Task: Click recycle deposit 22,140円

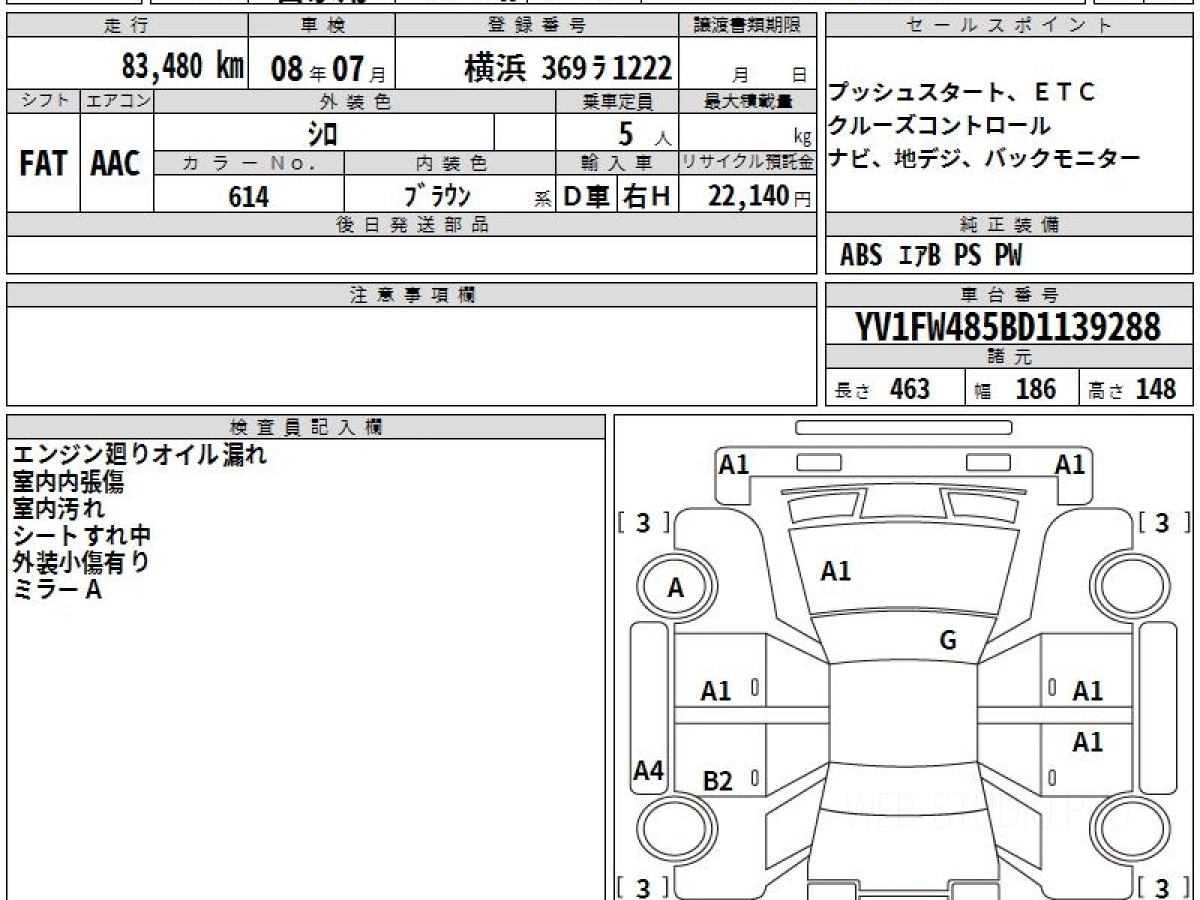Action: click(760, 197)
